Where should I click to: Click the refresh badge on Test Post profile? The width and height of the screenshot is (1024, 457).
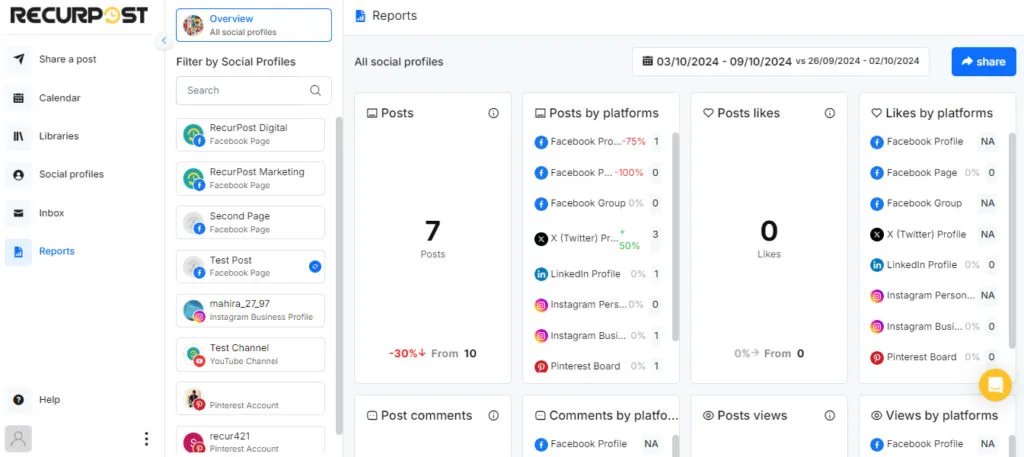pyautogui.click(x=315, y=266)
